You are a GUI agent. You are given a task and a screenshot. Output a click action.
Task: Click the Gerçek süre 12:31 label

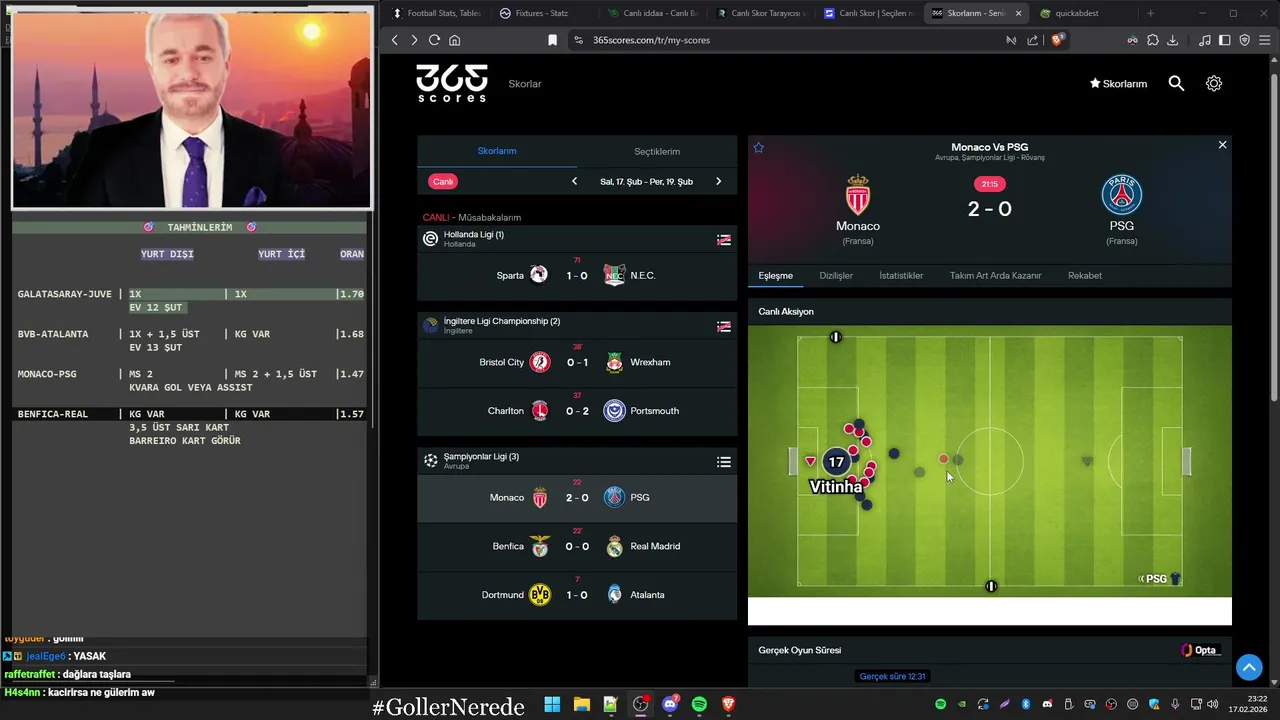tap(893, 676)
